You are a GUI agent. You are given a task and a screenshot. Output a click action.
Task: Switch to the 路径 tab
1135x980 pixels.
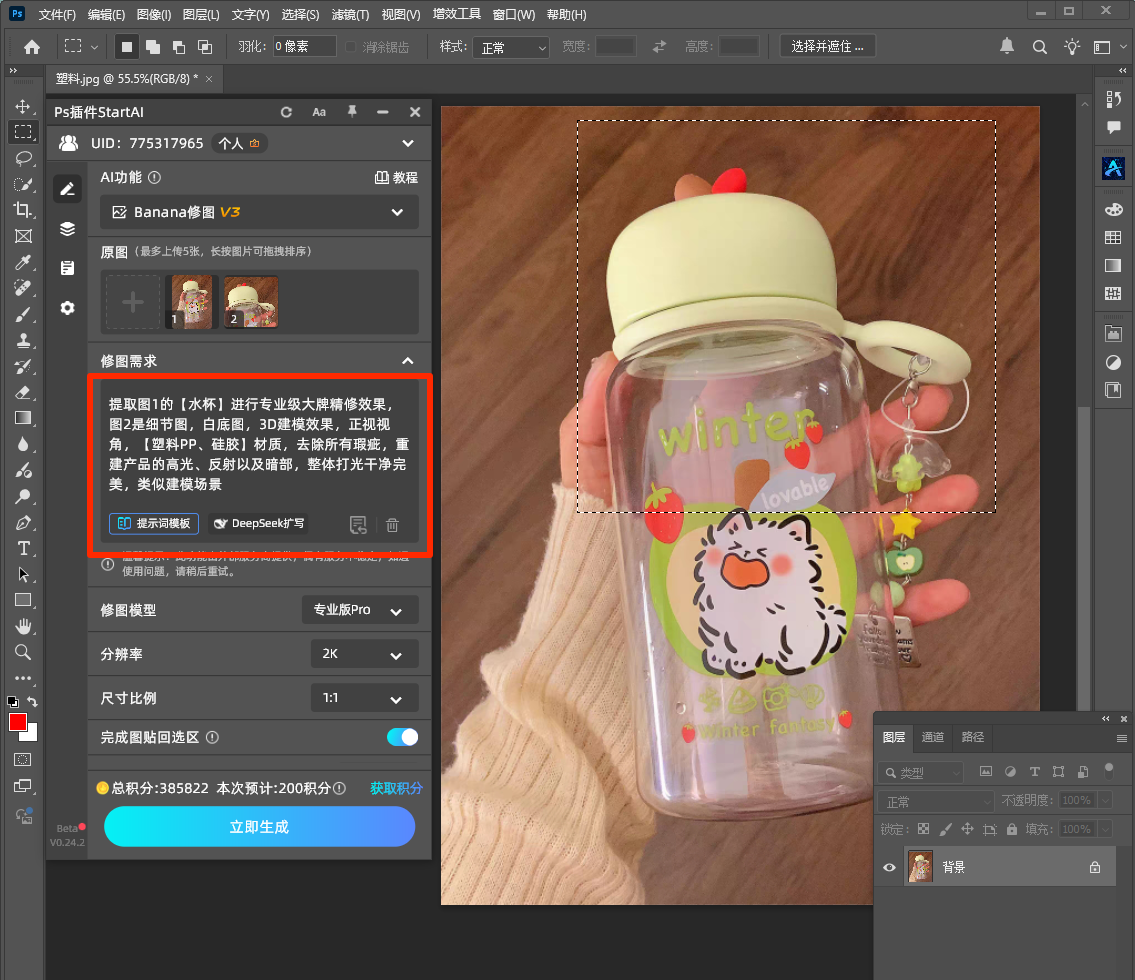tap(972, 737)
